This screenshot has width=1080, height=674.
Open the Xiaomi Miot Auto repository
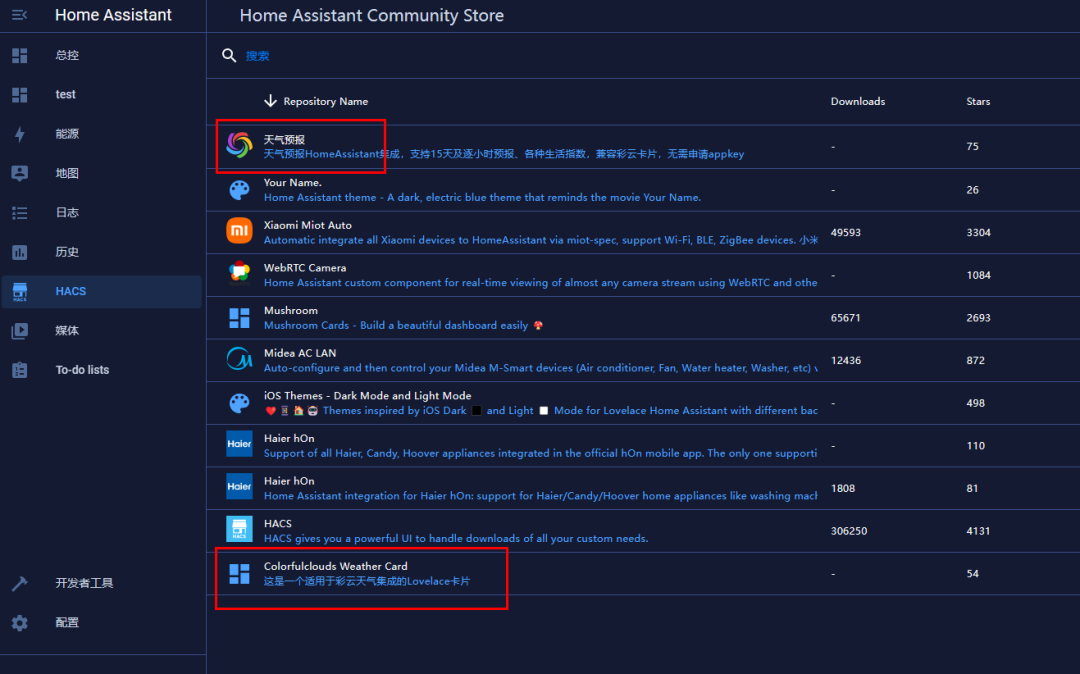tap(307, 225)
